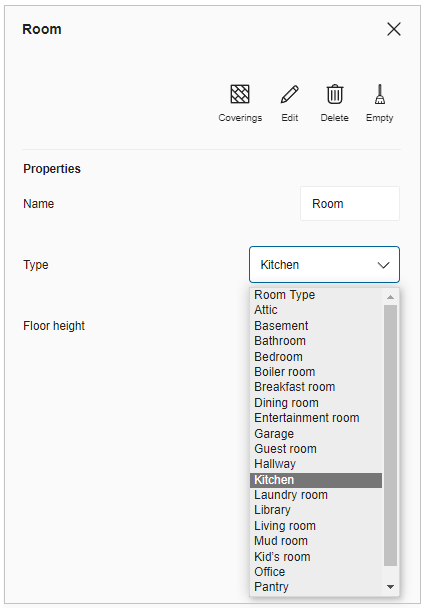Choose Hallway as room type
Viewport: 427px width, 609px height.
tap(316, 464)
